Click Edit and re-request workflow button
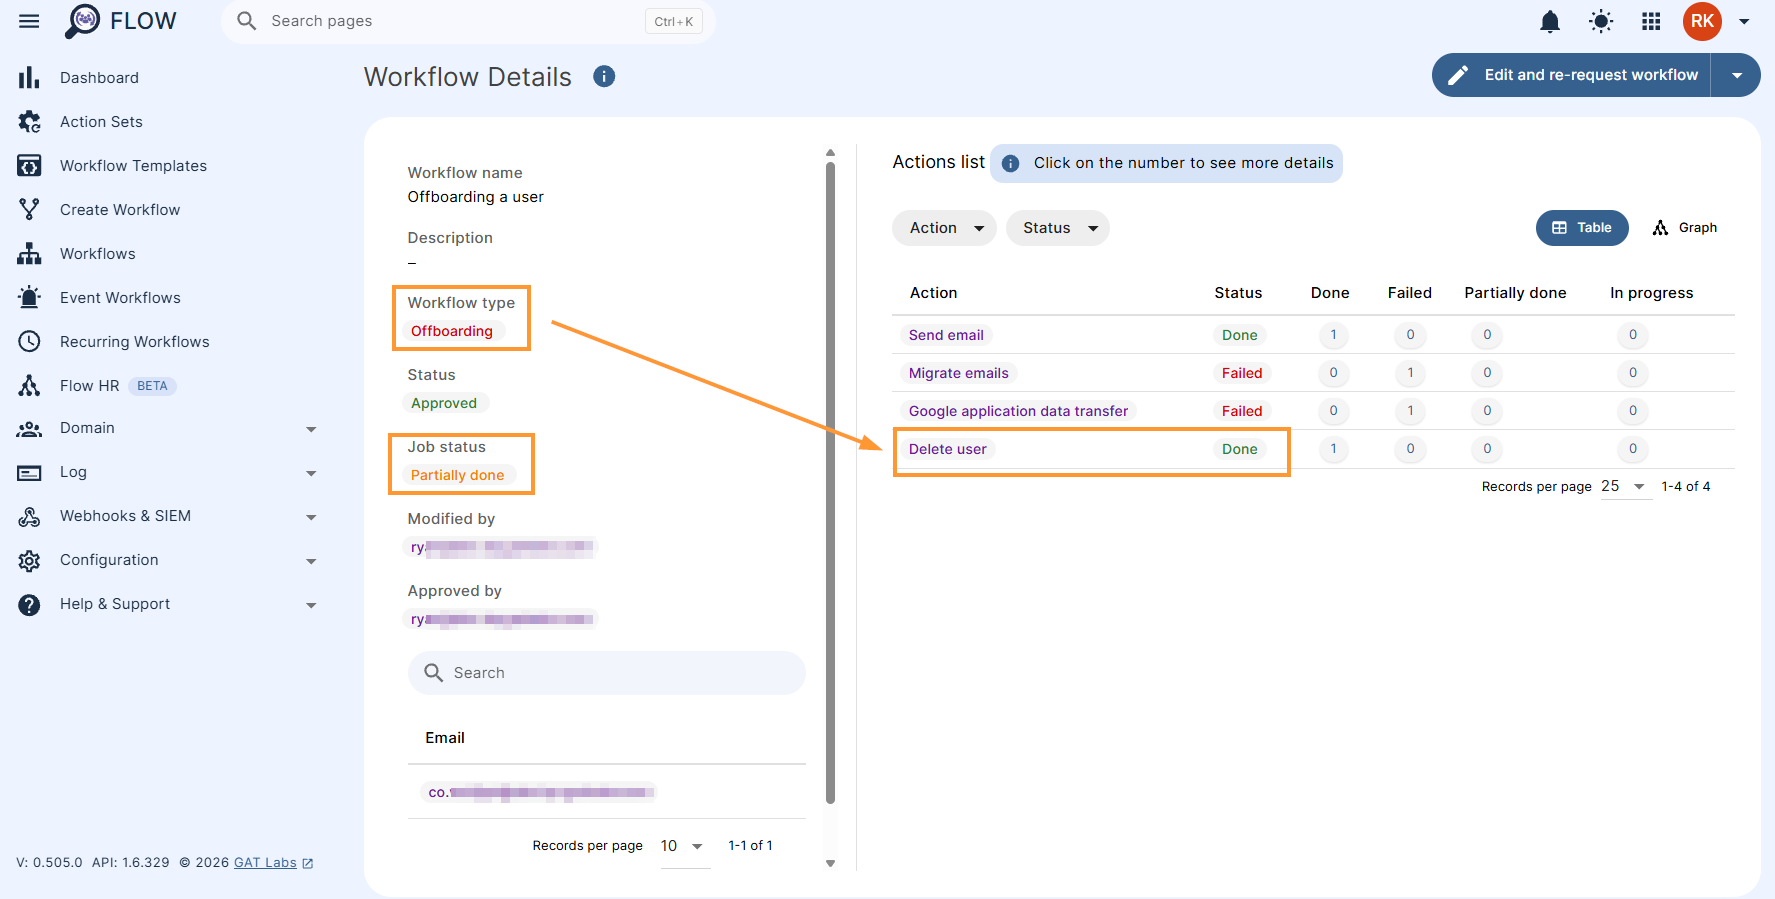This screenshot has width=1775, height=899. 1572,75
